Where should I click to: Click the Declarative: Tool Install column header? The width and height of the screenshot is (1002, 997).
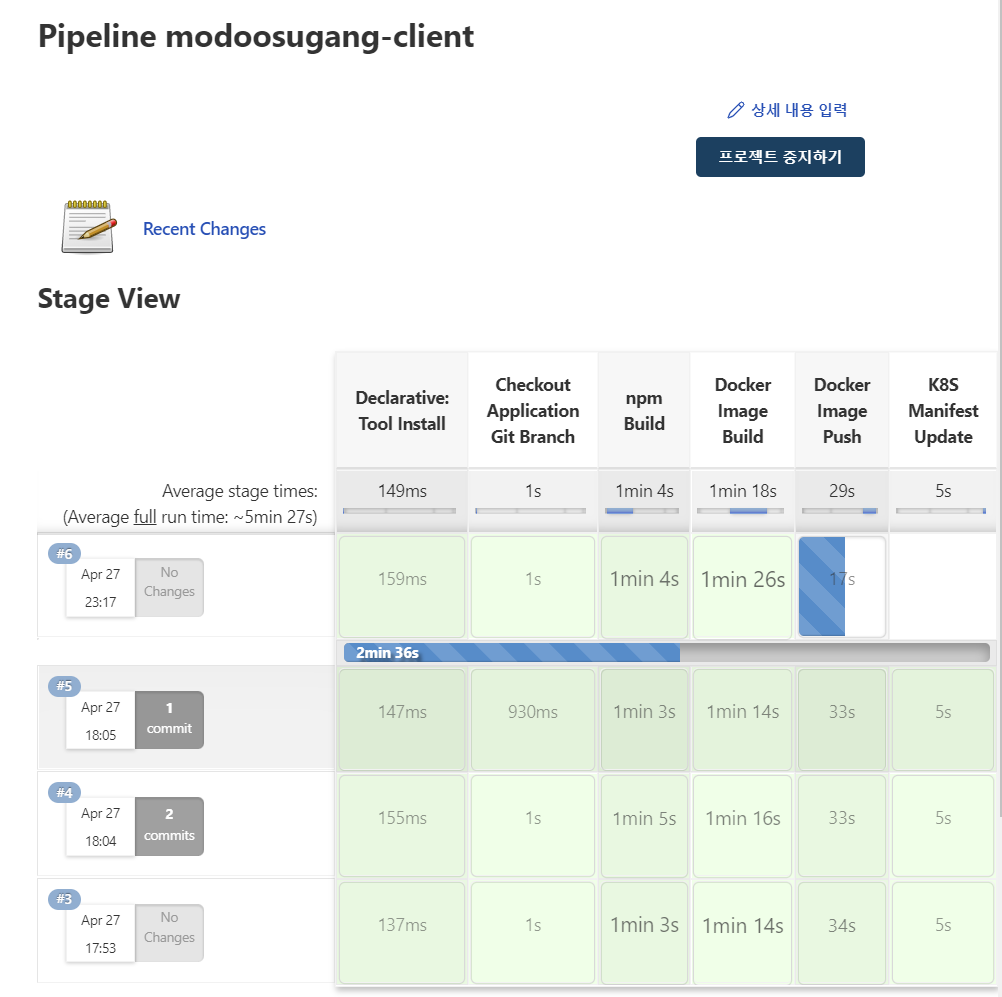(x=402, y=410)
